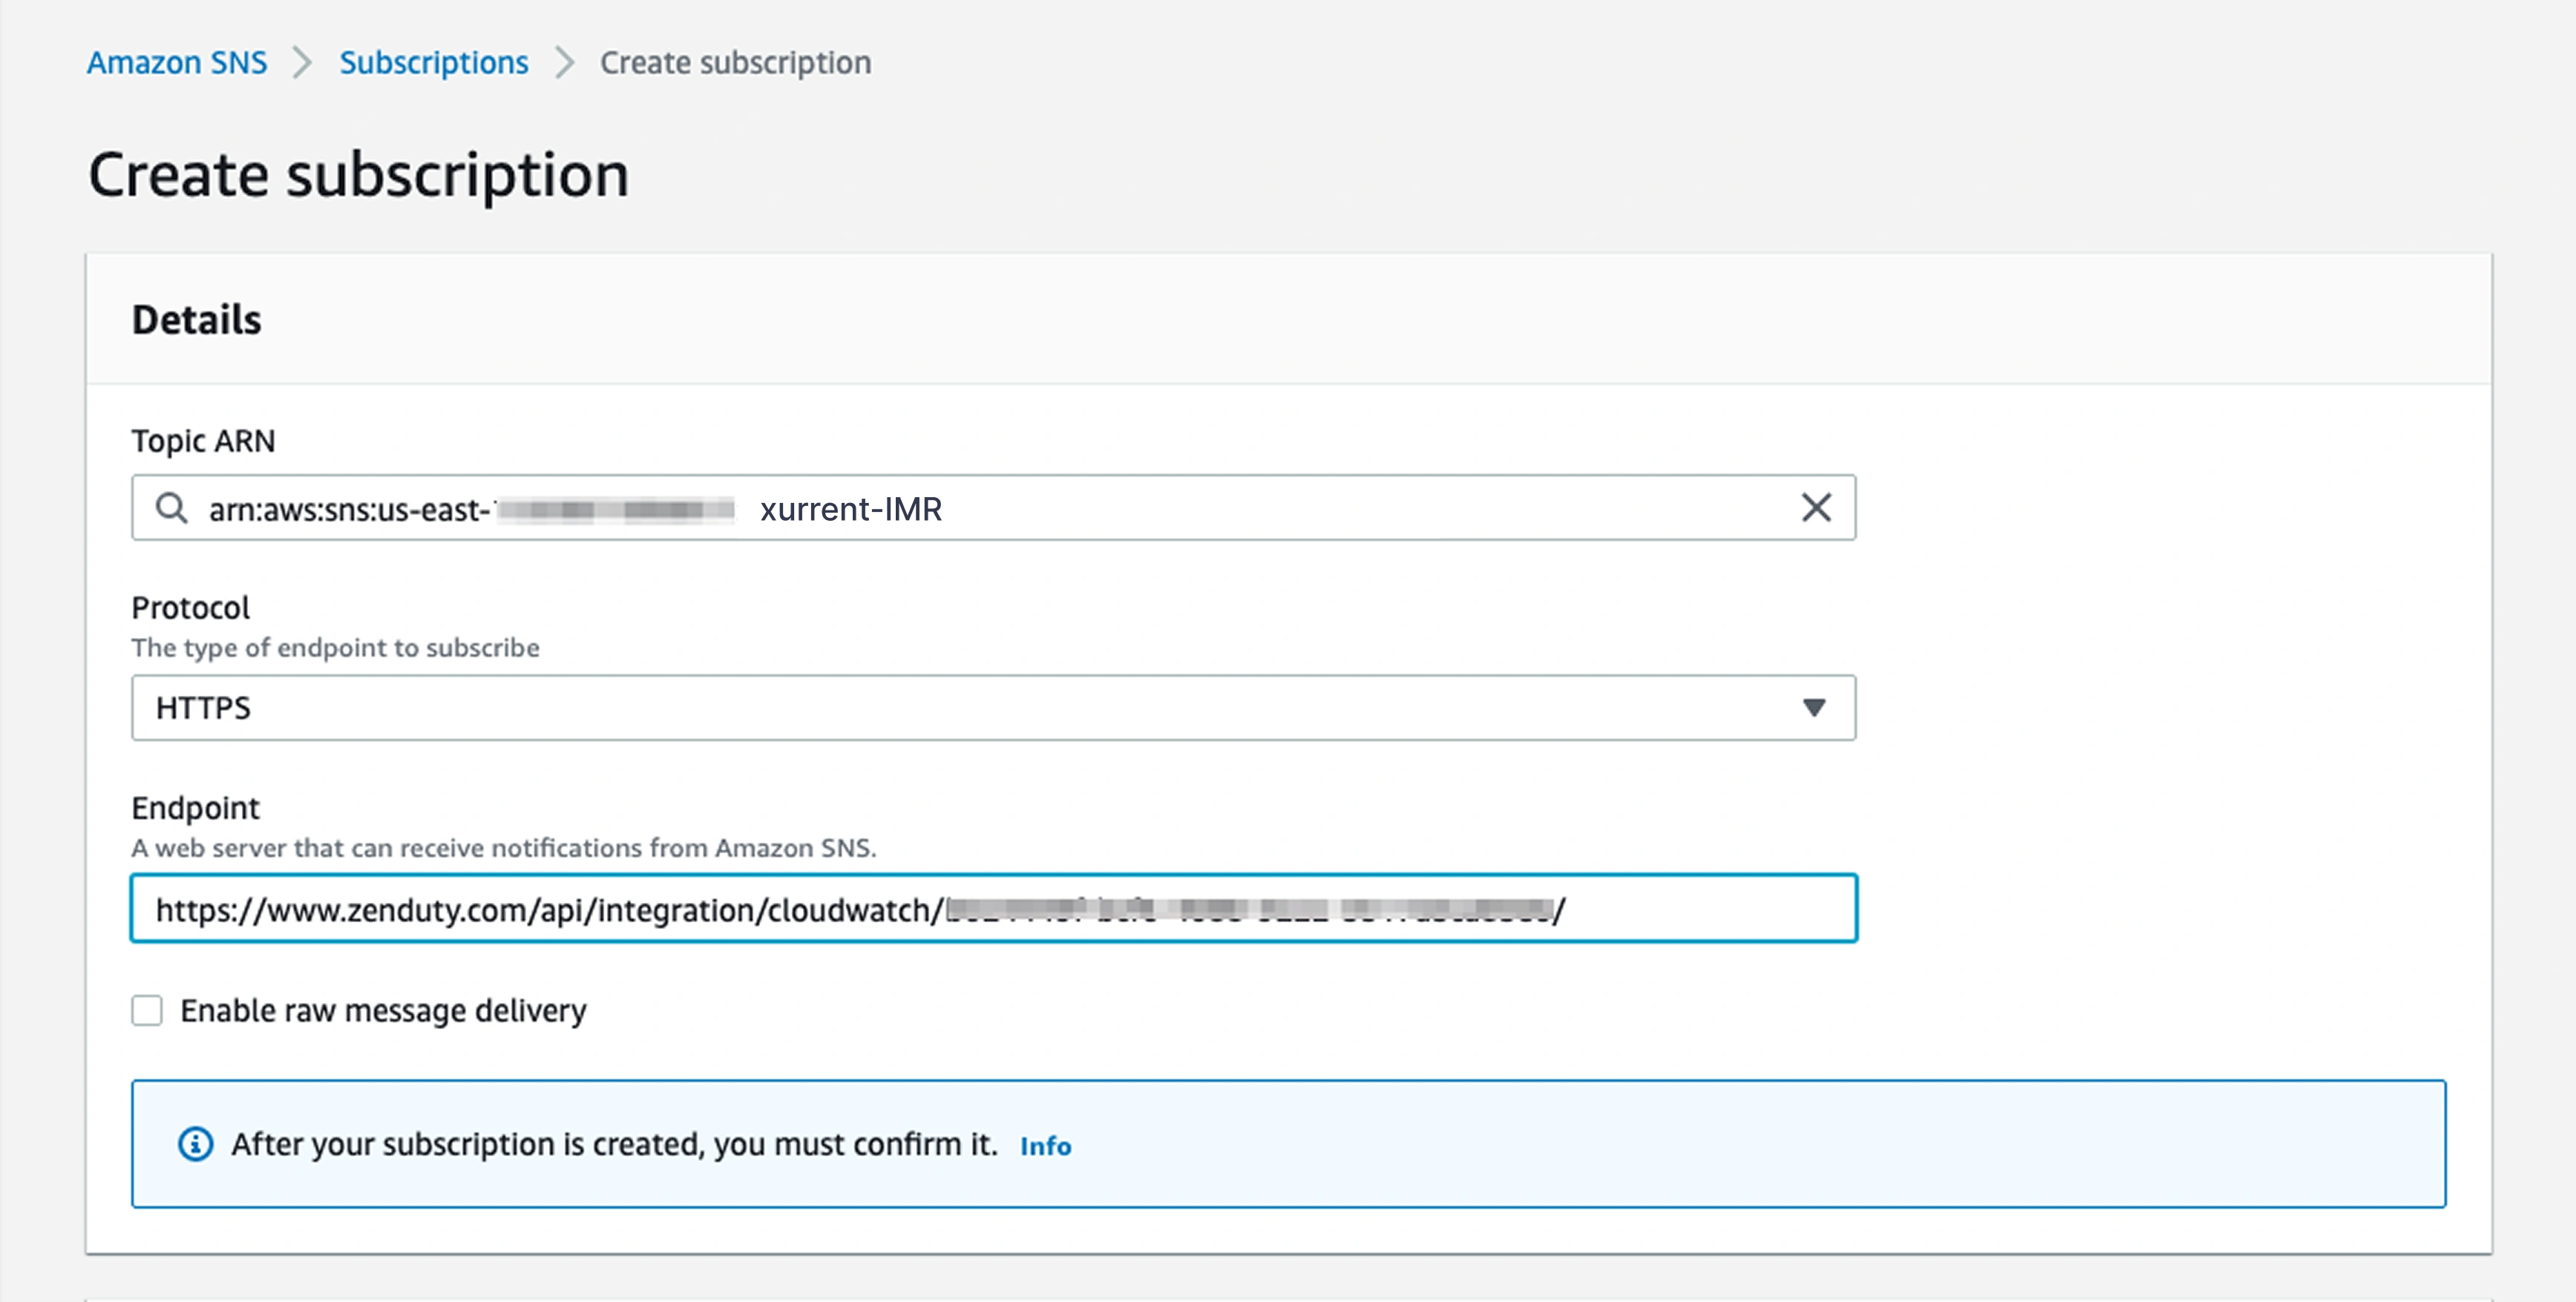
Task: Click the Details section header
Action: (x=197, y=320)
